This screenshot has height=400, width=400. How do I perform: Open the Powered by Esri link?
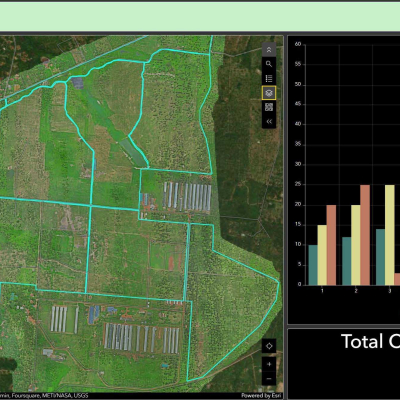(x=261, y=395)
